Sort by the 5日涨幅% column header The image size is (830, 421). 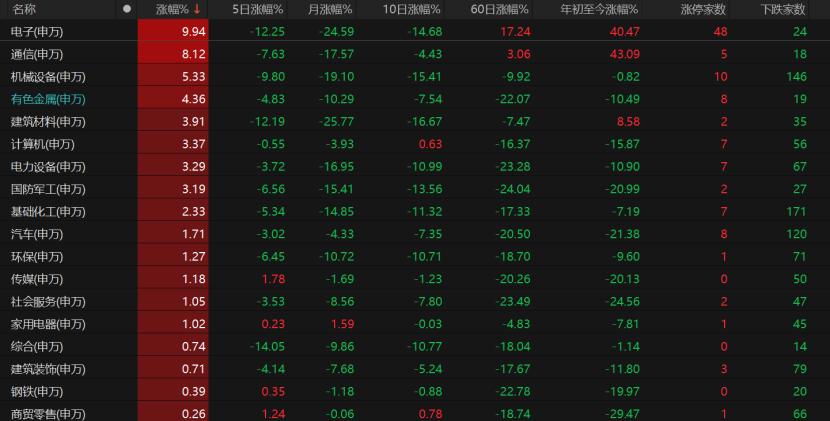(258, 9)
